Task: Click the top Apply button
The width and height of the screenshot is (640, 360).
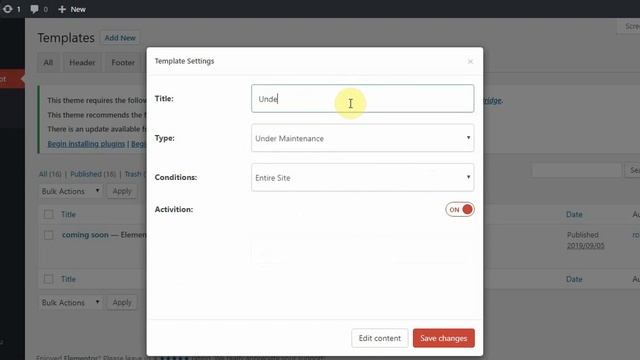Action: 122,191
